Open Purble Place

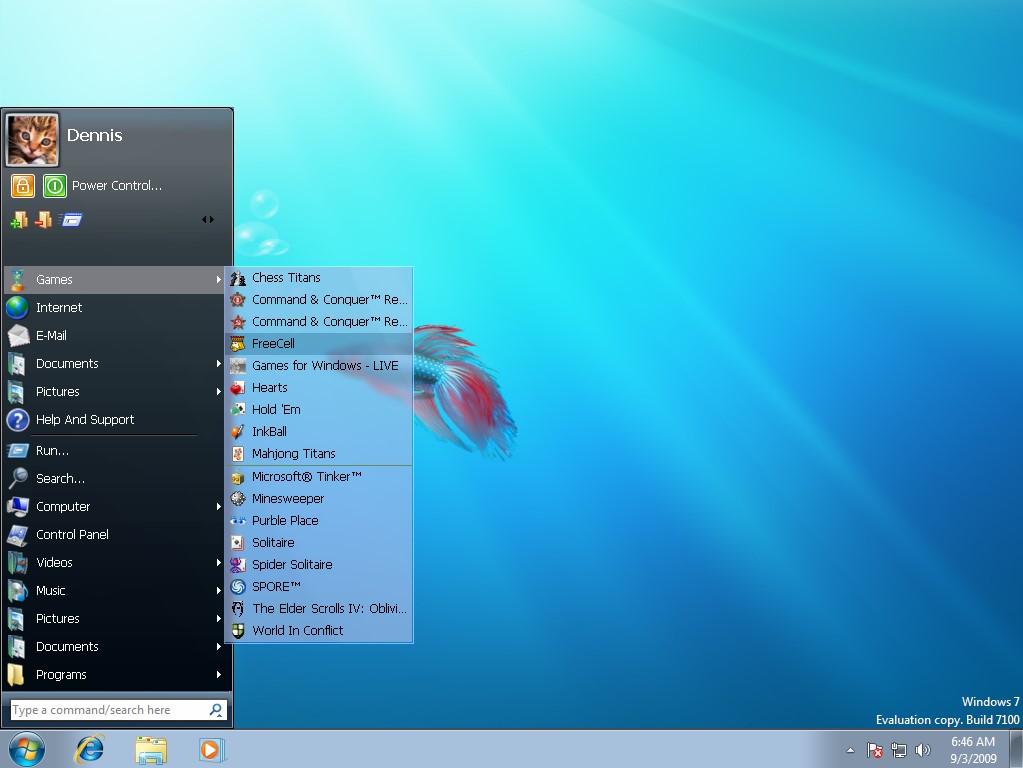click(x=283, y=520)
